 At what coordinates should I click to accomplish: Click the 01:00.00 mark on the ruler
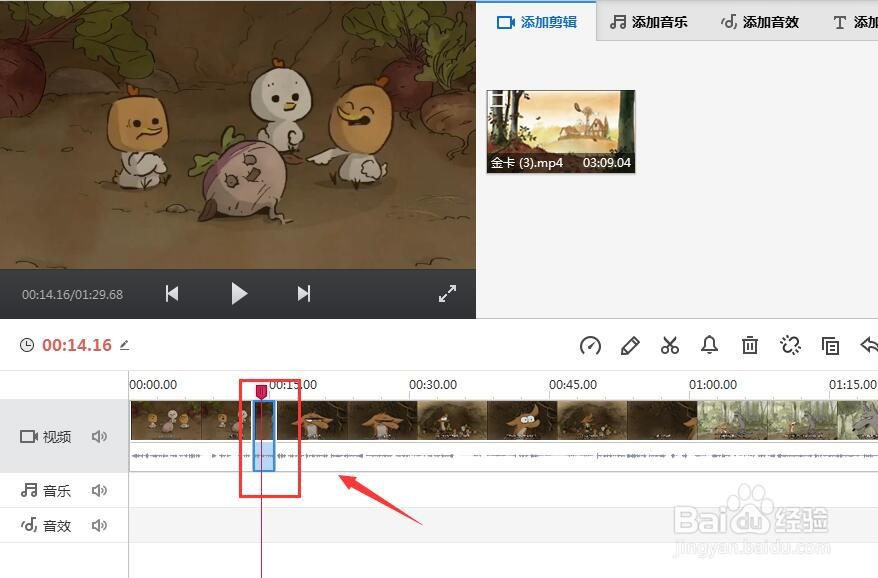713,385
